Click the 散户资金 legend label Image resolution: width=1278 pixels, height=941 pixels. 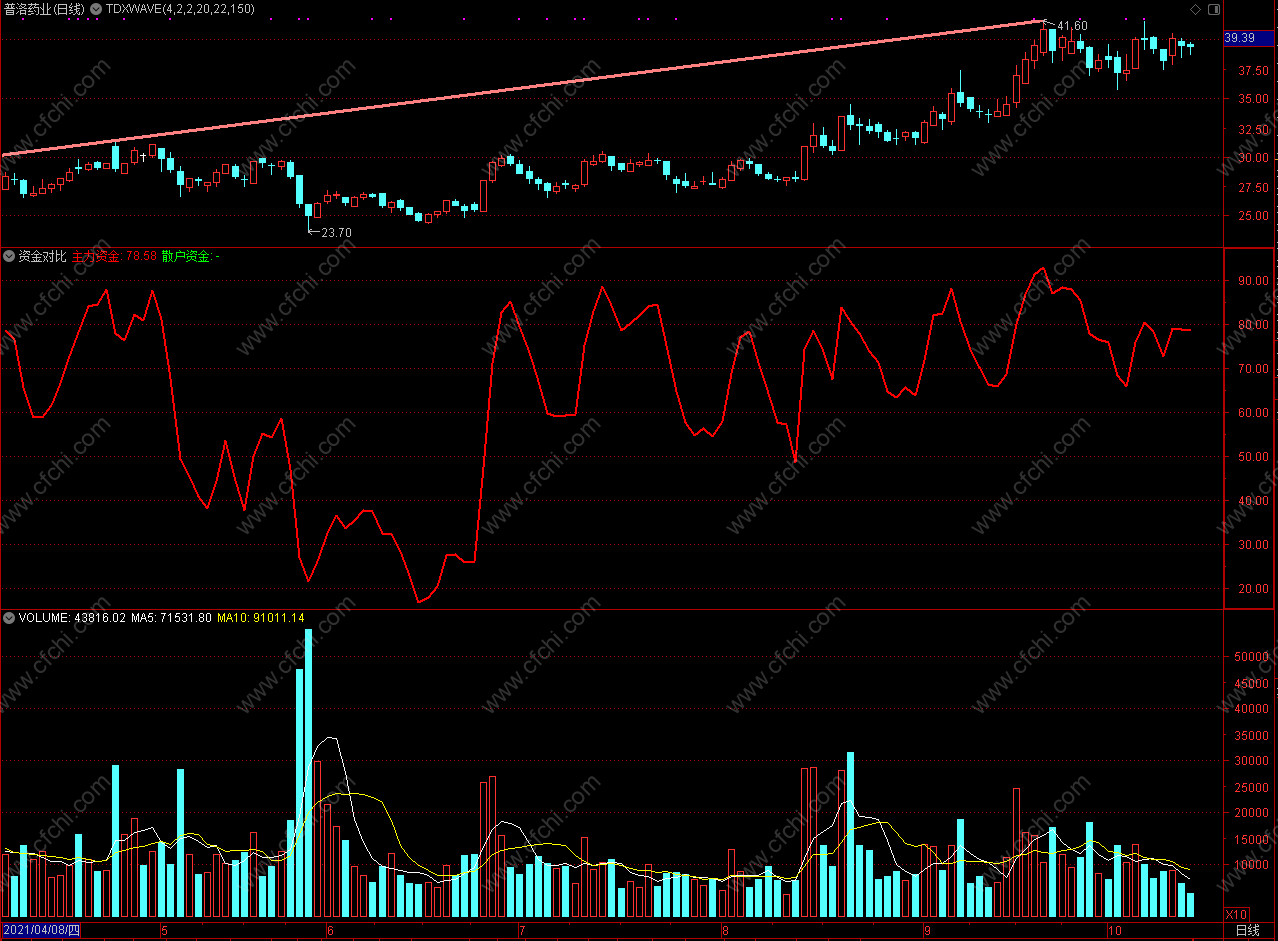(x=191, y=257)
